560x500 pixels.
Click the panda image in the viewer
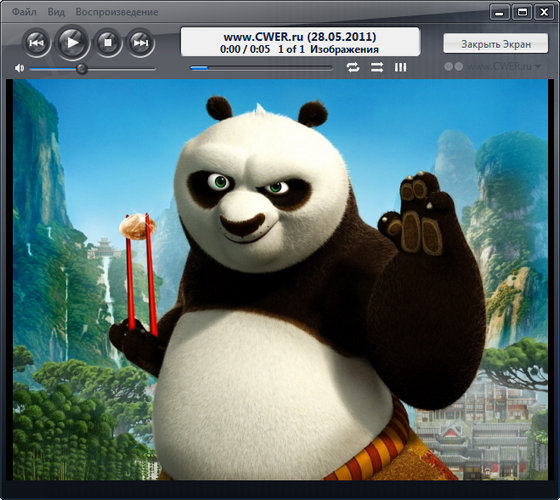(x=280, y=280)
